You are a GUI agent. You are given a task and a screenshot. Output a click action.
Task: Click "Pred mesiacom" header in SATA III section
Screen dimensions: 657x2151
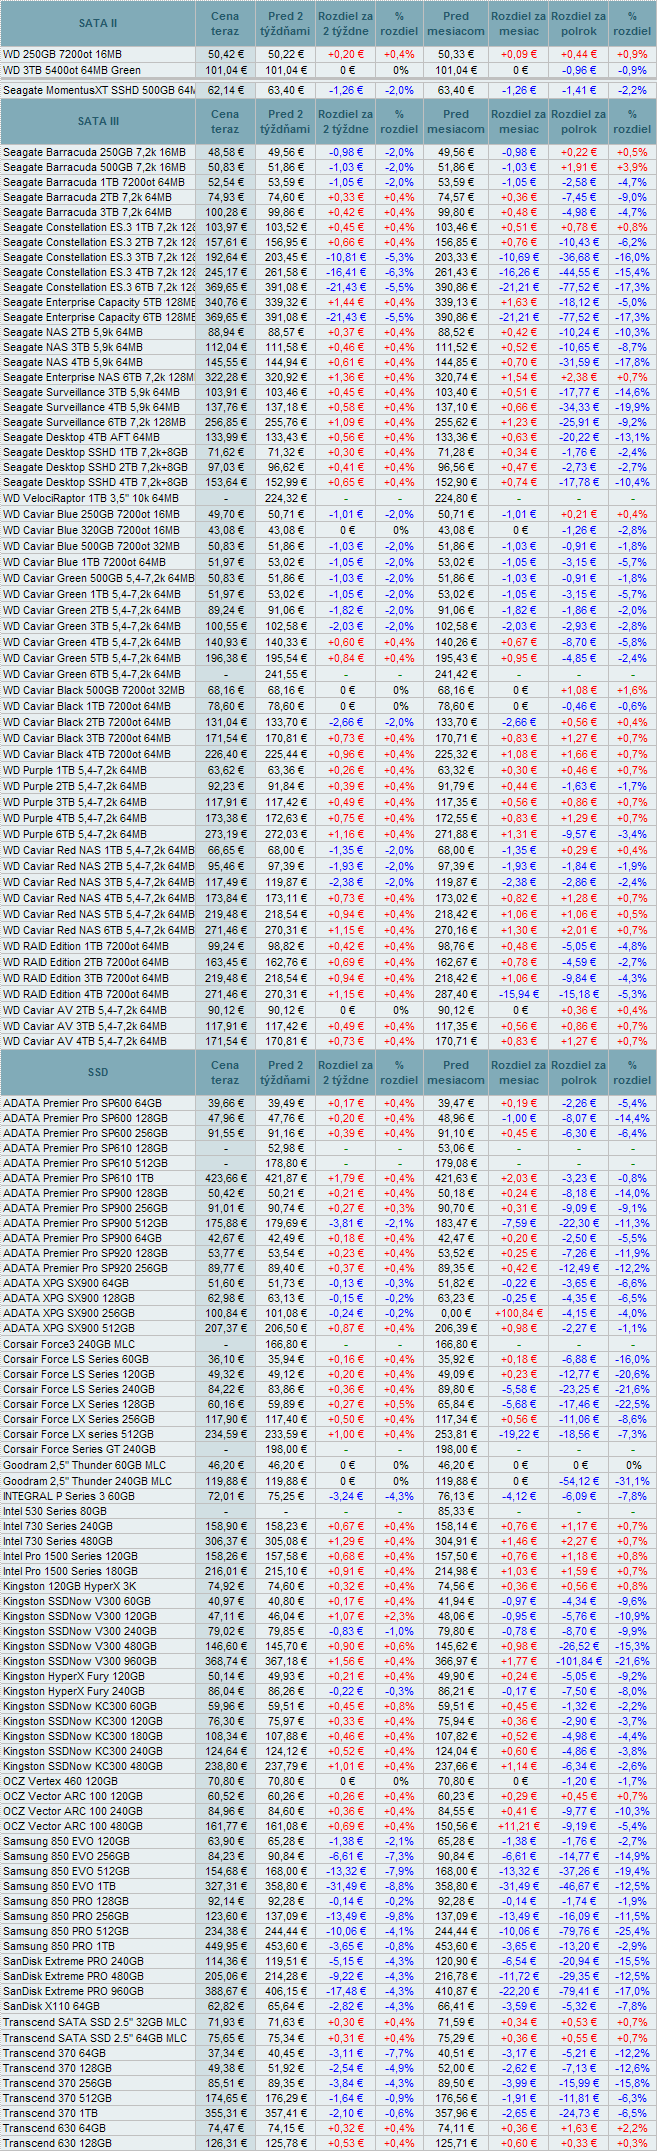[456, 121]
